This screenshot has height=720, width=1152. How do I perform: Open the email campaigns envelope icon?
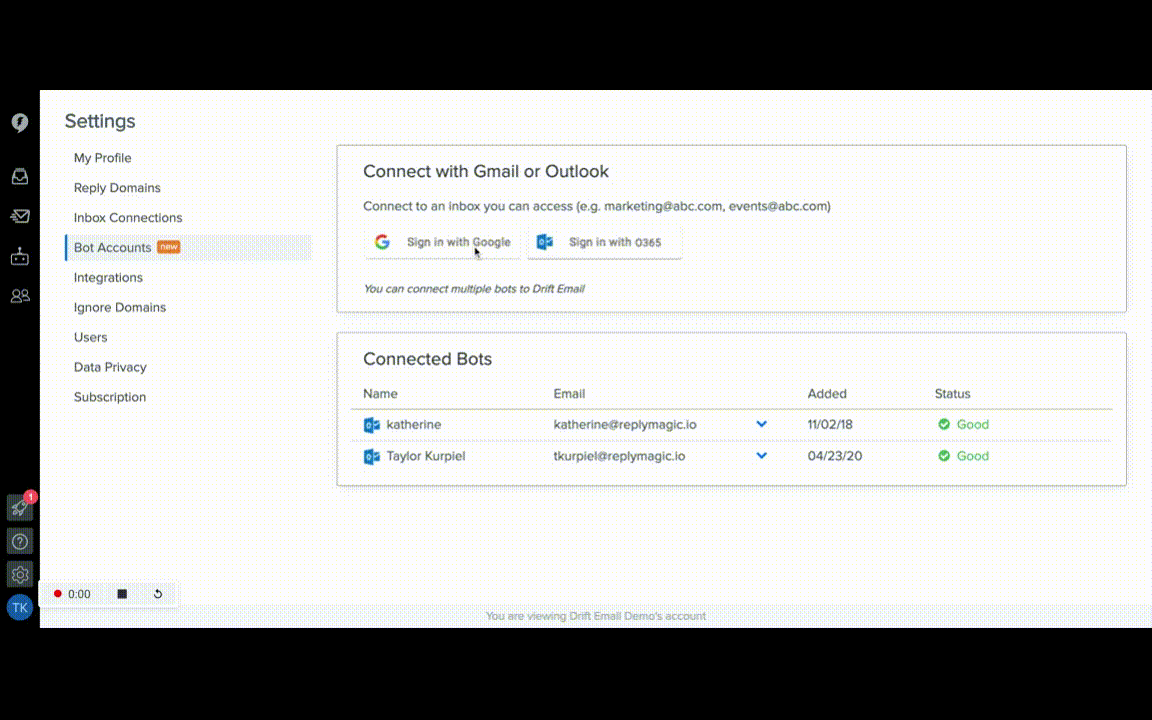point(20,216)
